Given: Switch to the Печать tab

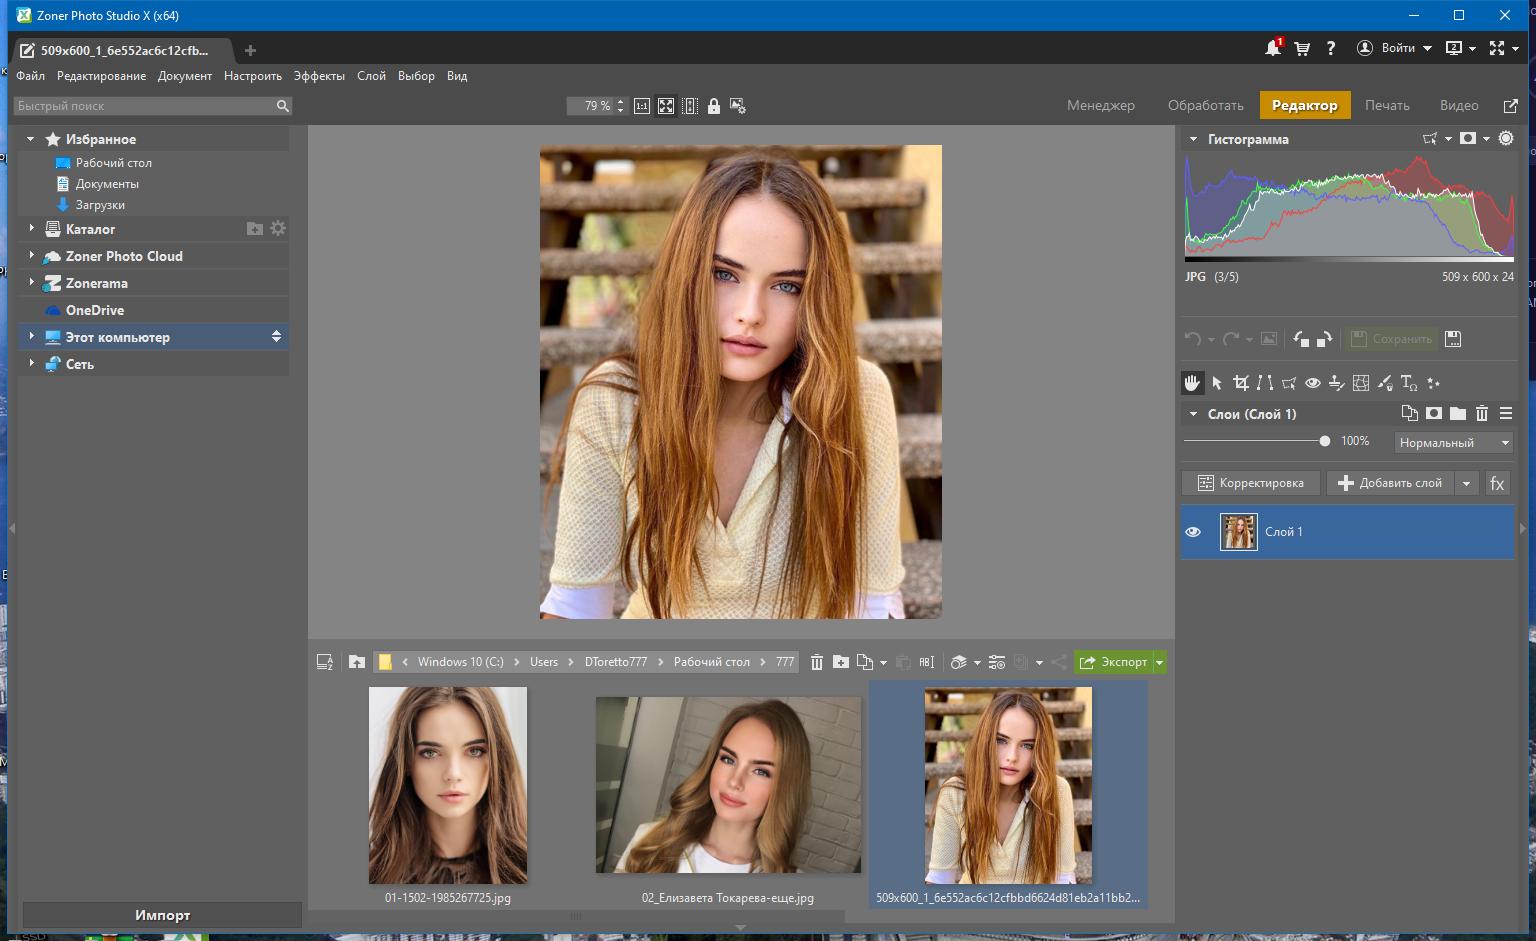Looking at the screenshot, I should pos(1387,105).
